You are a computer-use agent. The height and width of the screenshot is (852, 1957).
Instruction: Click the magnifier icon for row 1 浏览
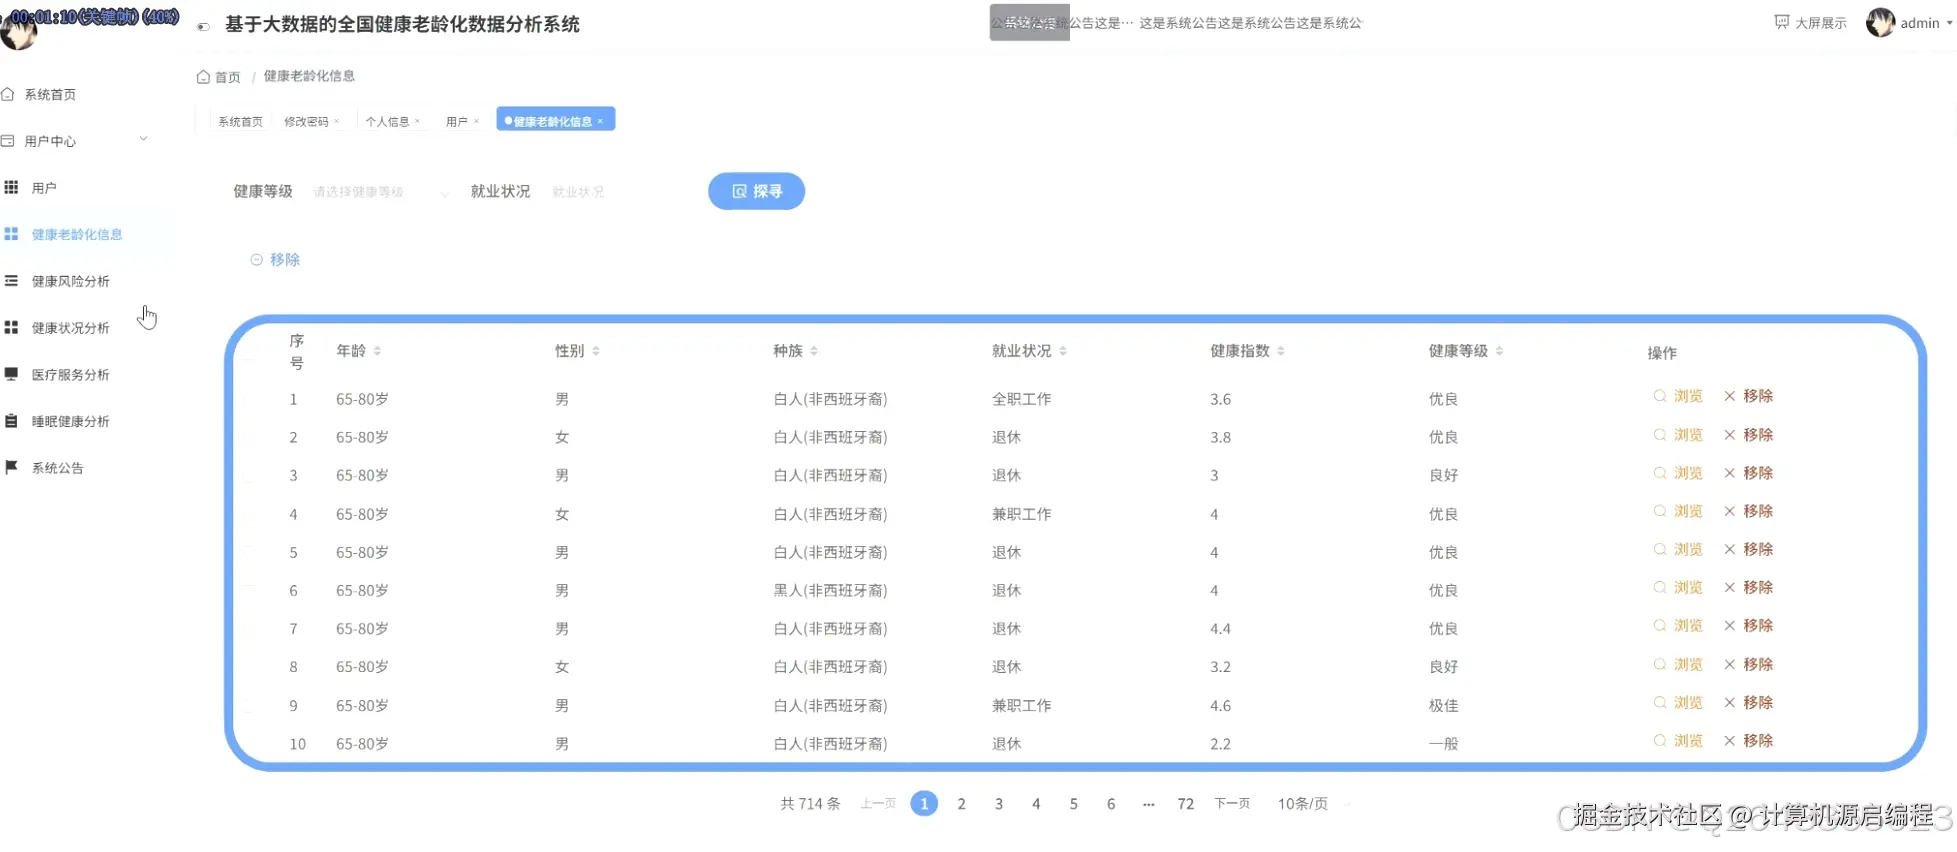tap(1659, 396)
